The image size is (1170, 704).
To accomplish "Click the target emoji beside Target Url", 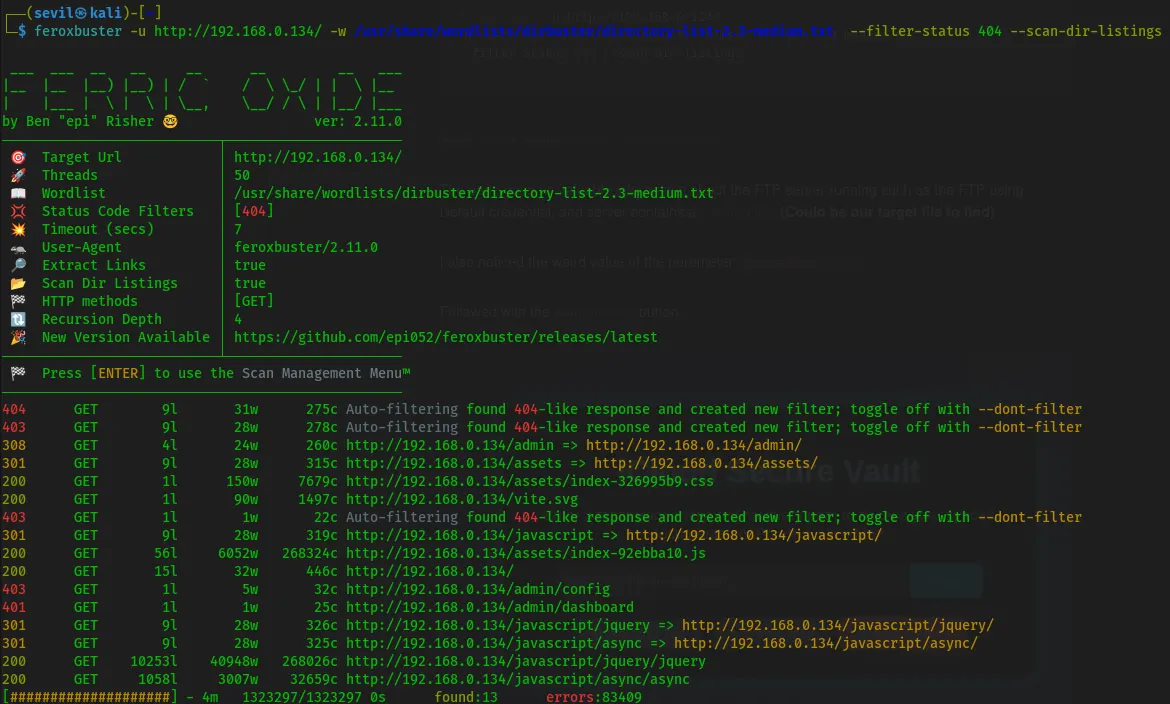I will tap(17, 158).
